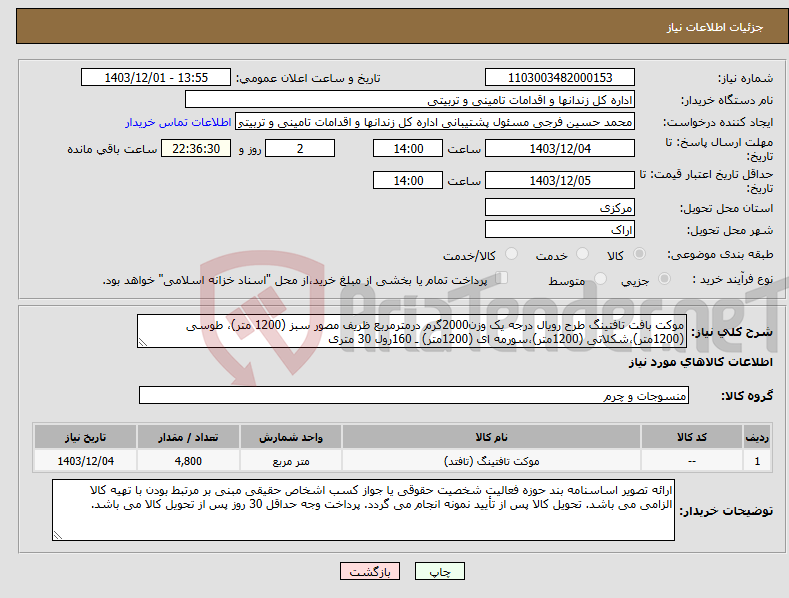Click the بازگشت back button
Viewport: 789px width, 598px height.
(x=370, y=572)
